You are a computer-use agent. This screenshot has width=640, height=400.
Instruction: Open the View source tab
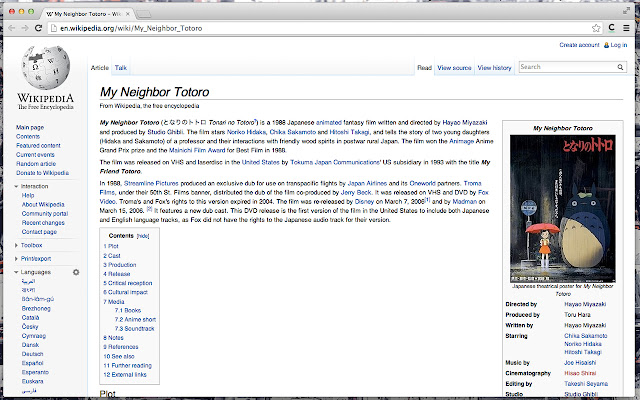point(454,68)
